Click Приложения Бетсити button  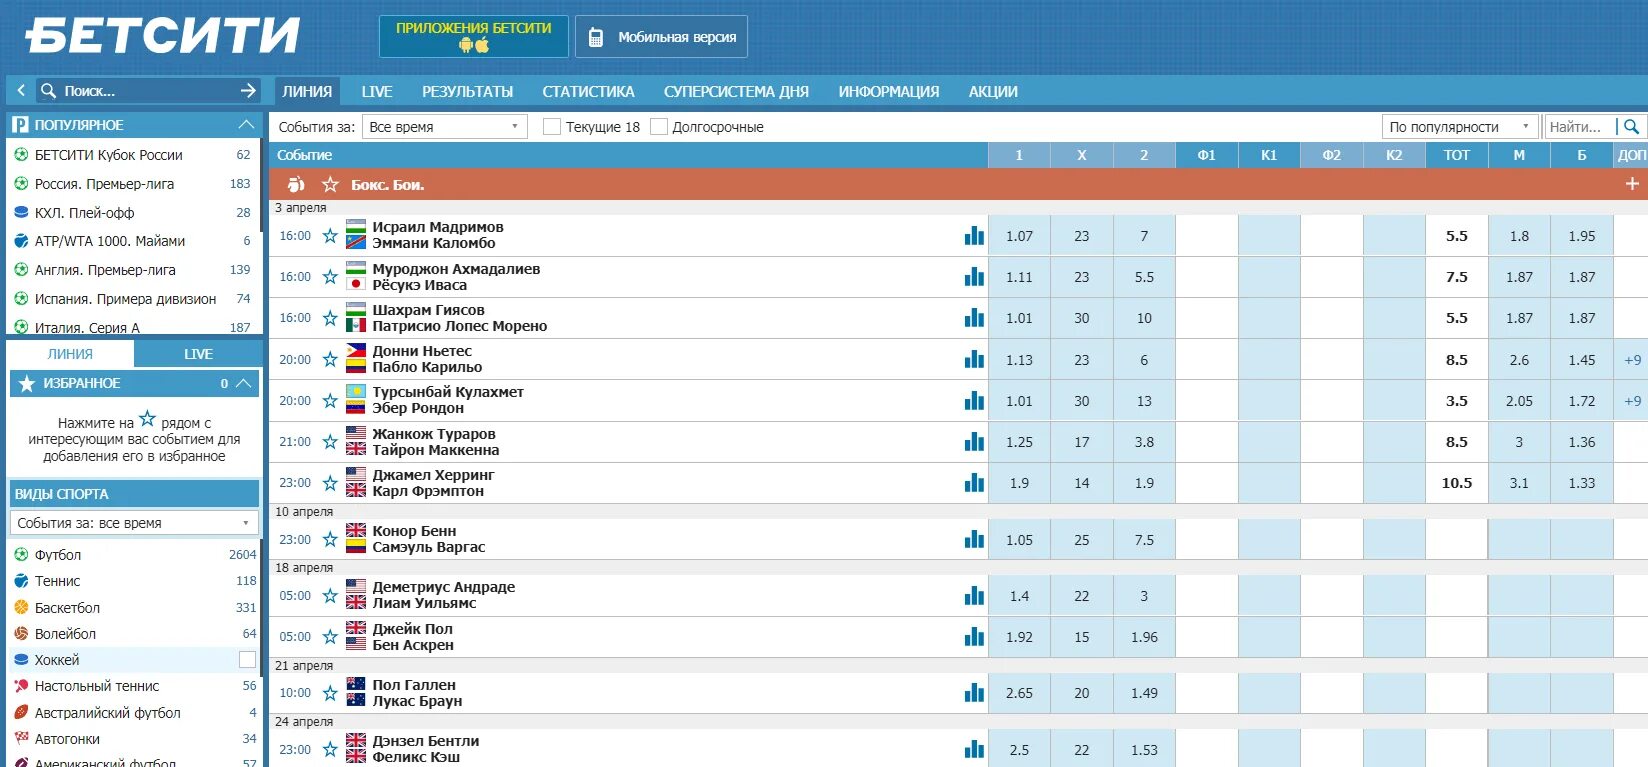[474, 36]
